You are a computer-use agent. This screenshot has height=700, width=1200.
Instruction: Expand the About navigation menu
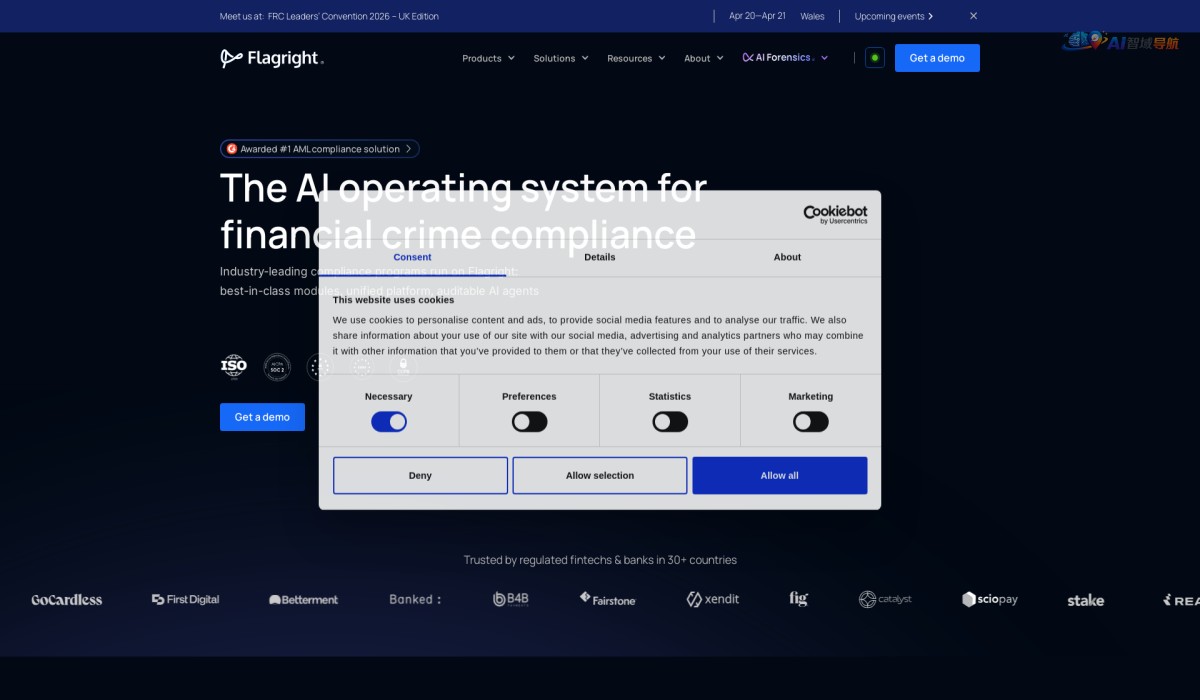(x=704, y=58)
